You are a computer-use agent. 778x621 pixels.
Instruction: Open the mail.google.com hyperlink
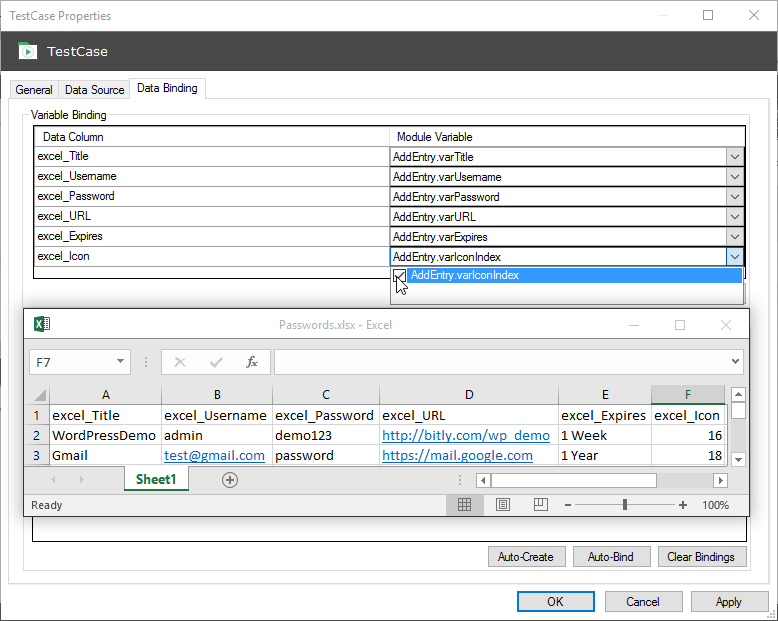tap(457, 455)
